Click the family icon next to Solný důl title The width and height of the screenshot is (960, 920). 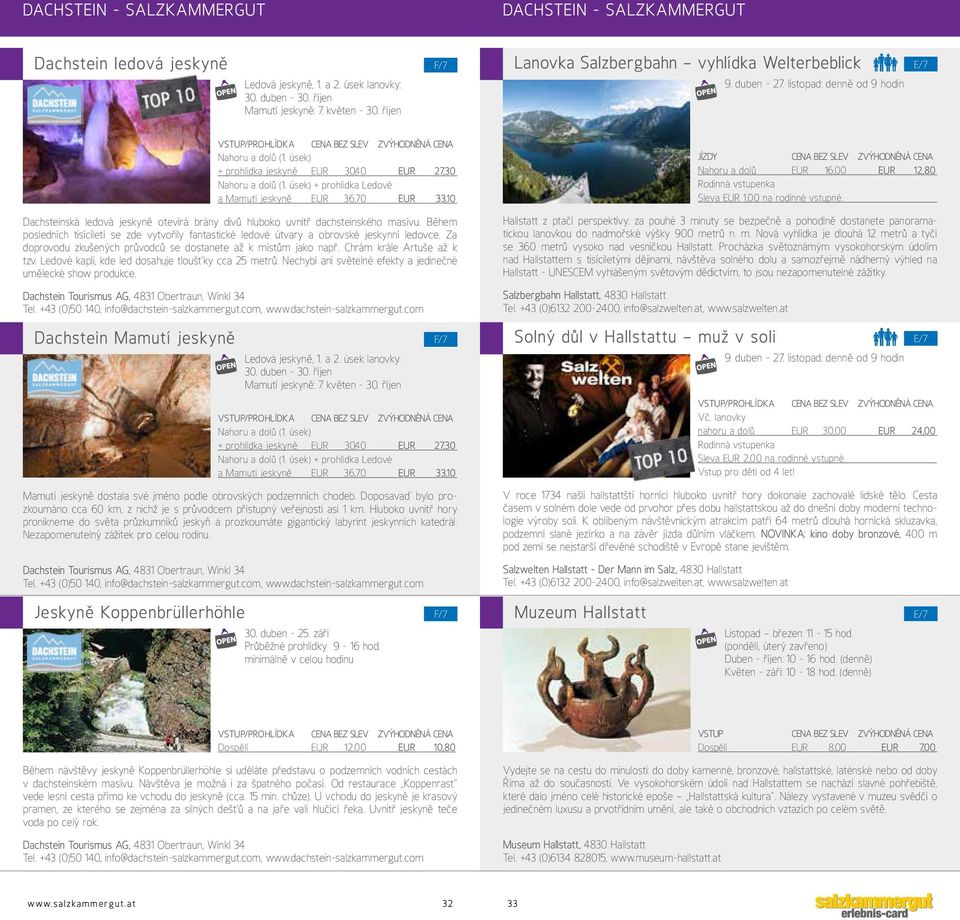coord(885,337)
